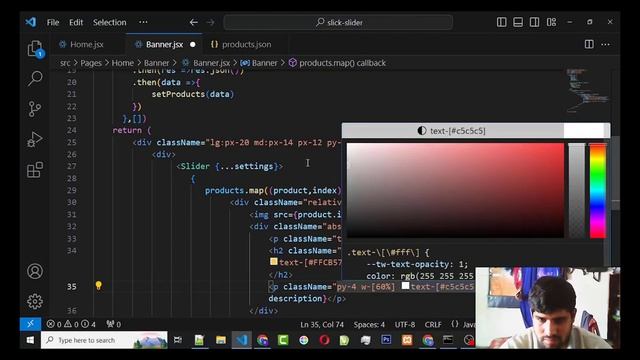Open the XAMPP taskbar icon
Viewport: 640px width, 360px height.
[x=407, y=340]
